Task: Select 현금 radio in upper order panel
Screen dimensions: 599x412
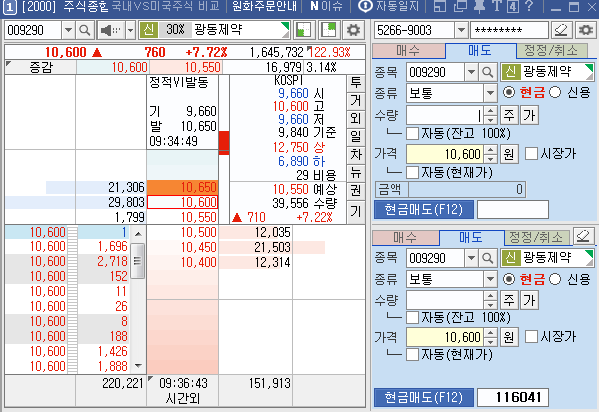Action: [x=509, y=92]
